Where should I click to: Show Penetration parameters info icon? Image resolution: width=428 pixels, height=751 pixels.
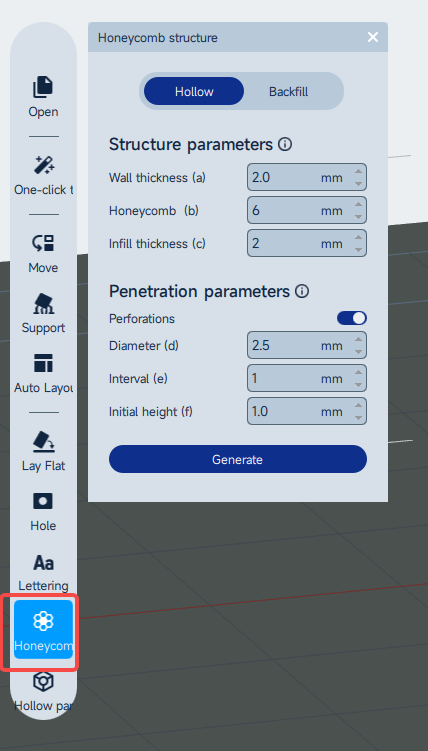[x=302, y=291]
